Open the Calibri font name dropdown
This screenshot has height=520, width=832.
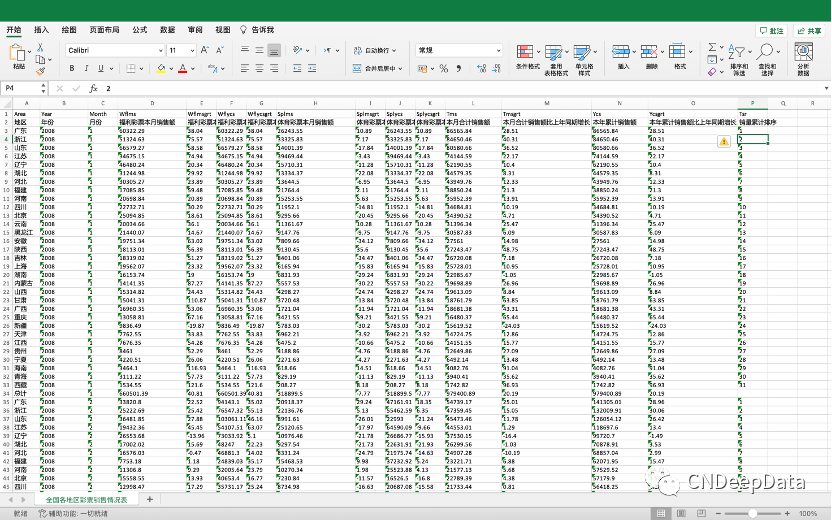coord(160,50)
